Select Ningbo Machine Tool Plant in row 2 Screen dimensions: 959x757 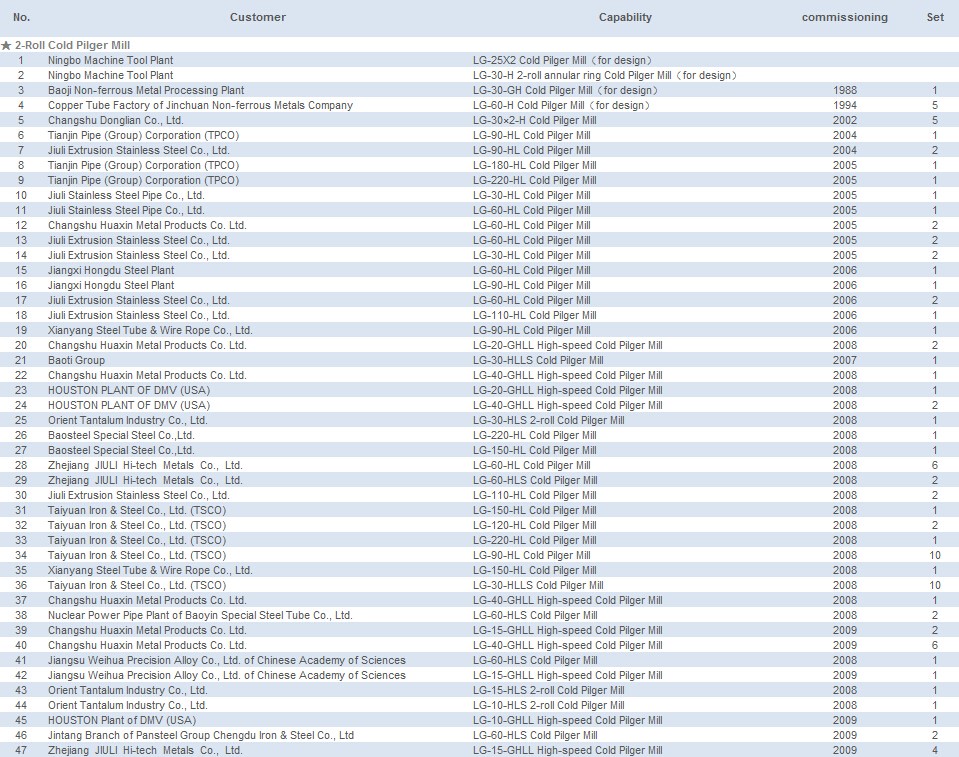coord(111,75)
